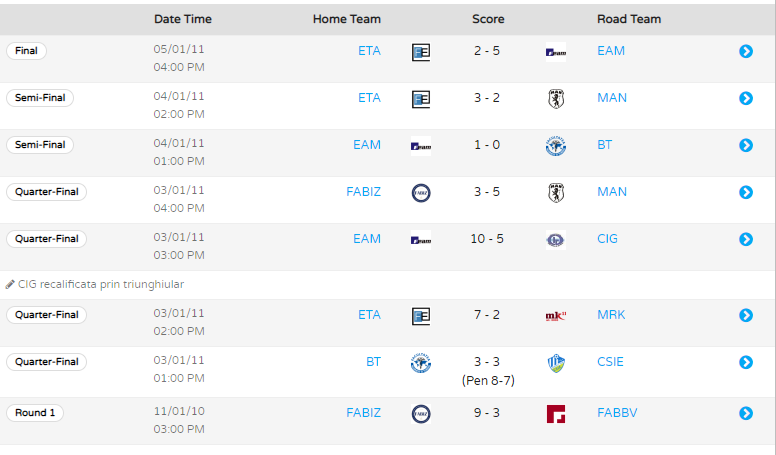Select the Round 1 stage badge
776x455 pixels.
[35, 412]
